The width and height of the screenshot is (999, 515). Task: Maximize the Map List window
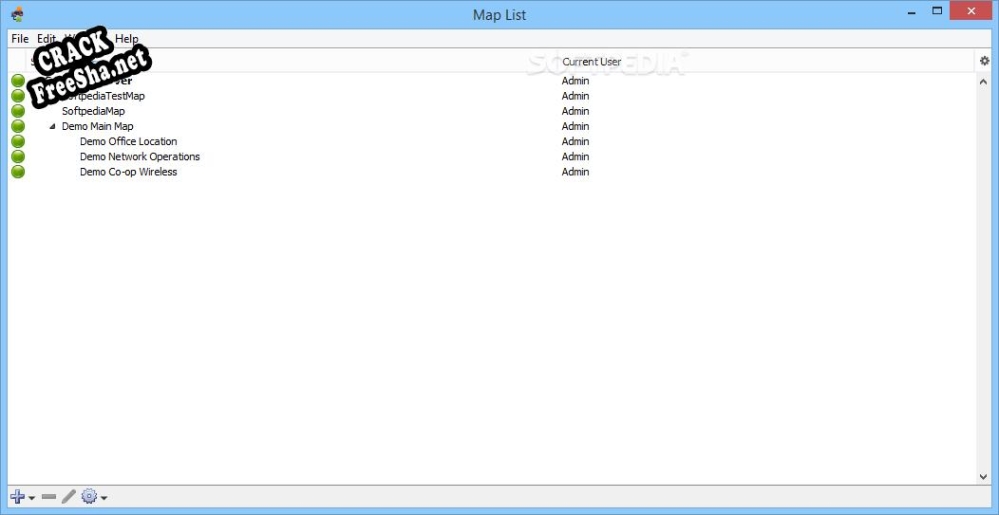(937, 11)
